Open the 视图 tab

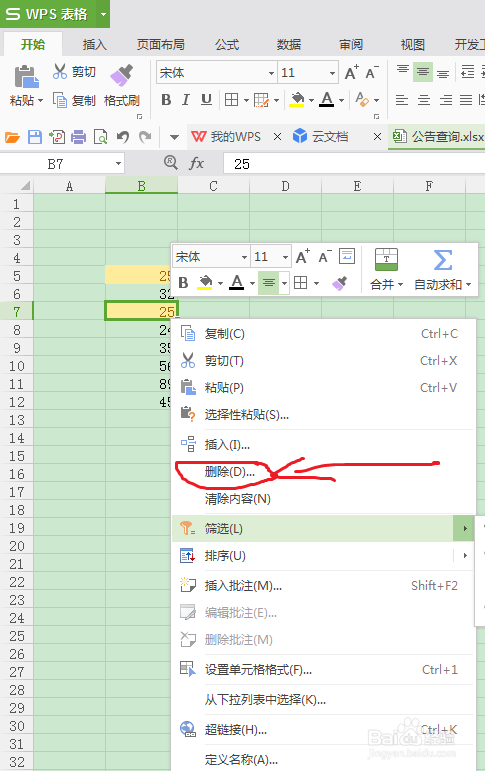(x=413, y=45)
